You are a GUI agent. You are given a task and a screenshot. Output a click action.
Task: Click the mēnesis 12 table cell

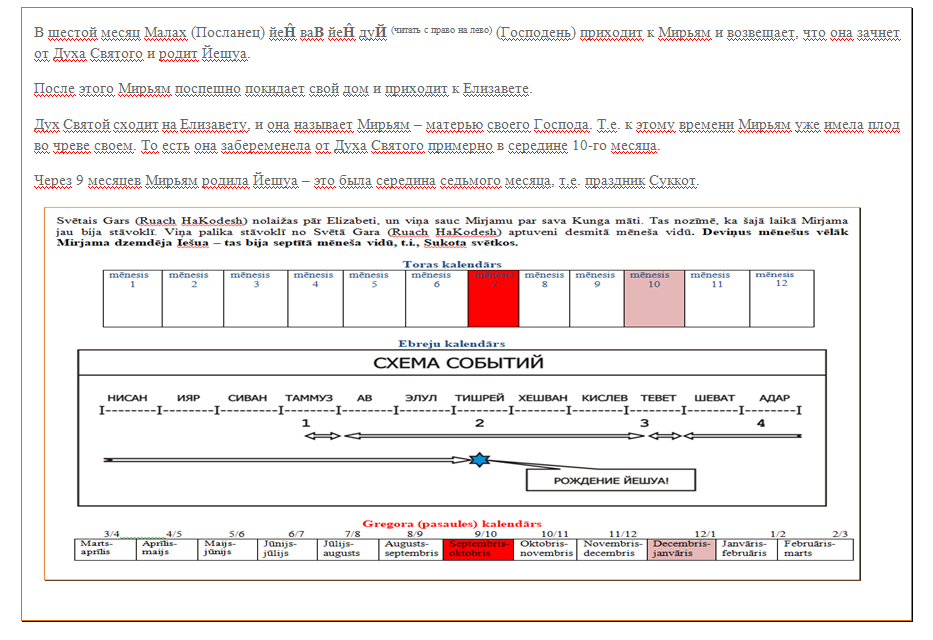[778, 298]
